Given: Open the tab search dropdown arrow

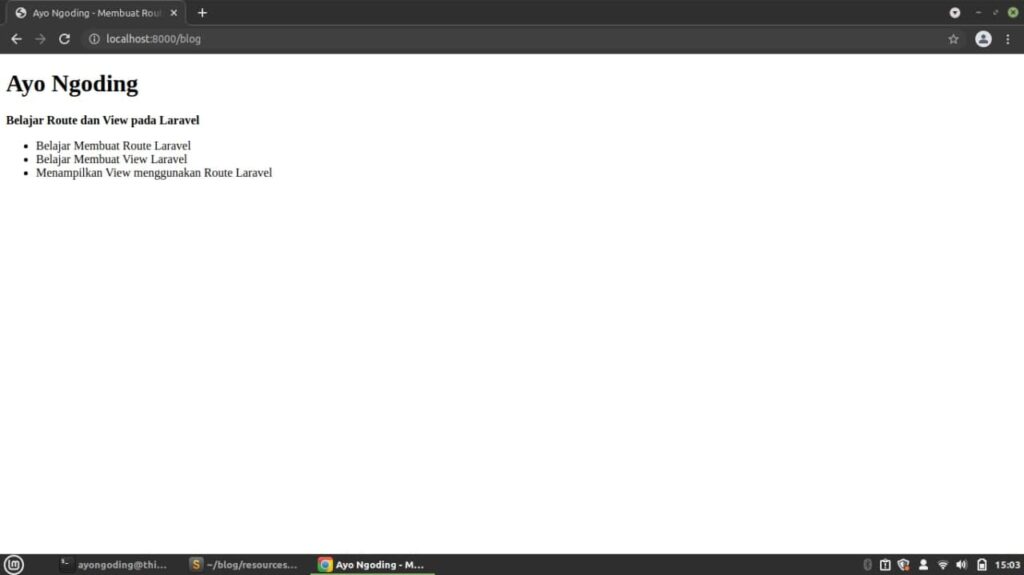Looking at the screenshot, I should pyautogui.click(x=955, y=12).
